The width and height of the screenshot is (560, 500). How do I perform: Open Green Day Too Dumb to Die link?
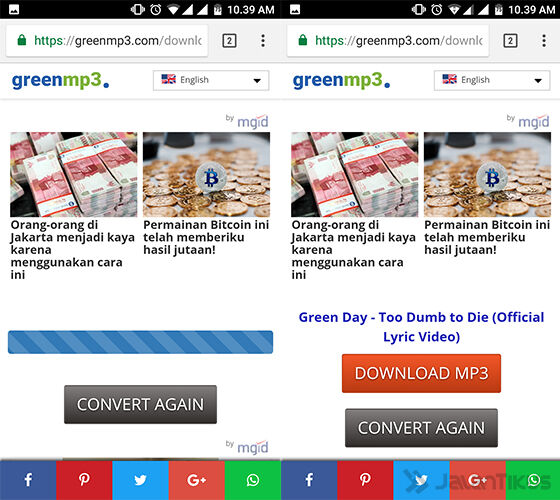coord(421,327)
